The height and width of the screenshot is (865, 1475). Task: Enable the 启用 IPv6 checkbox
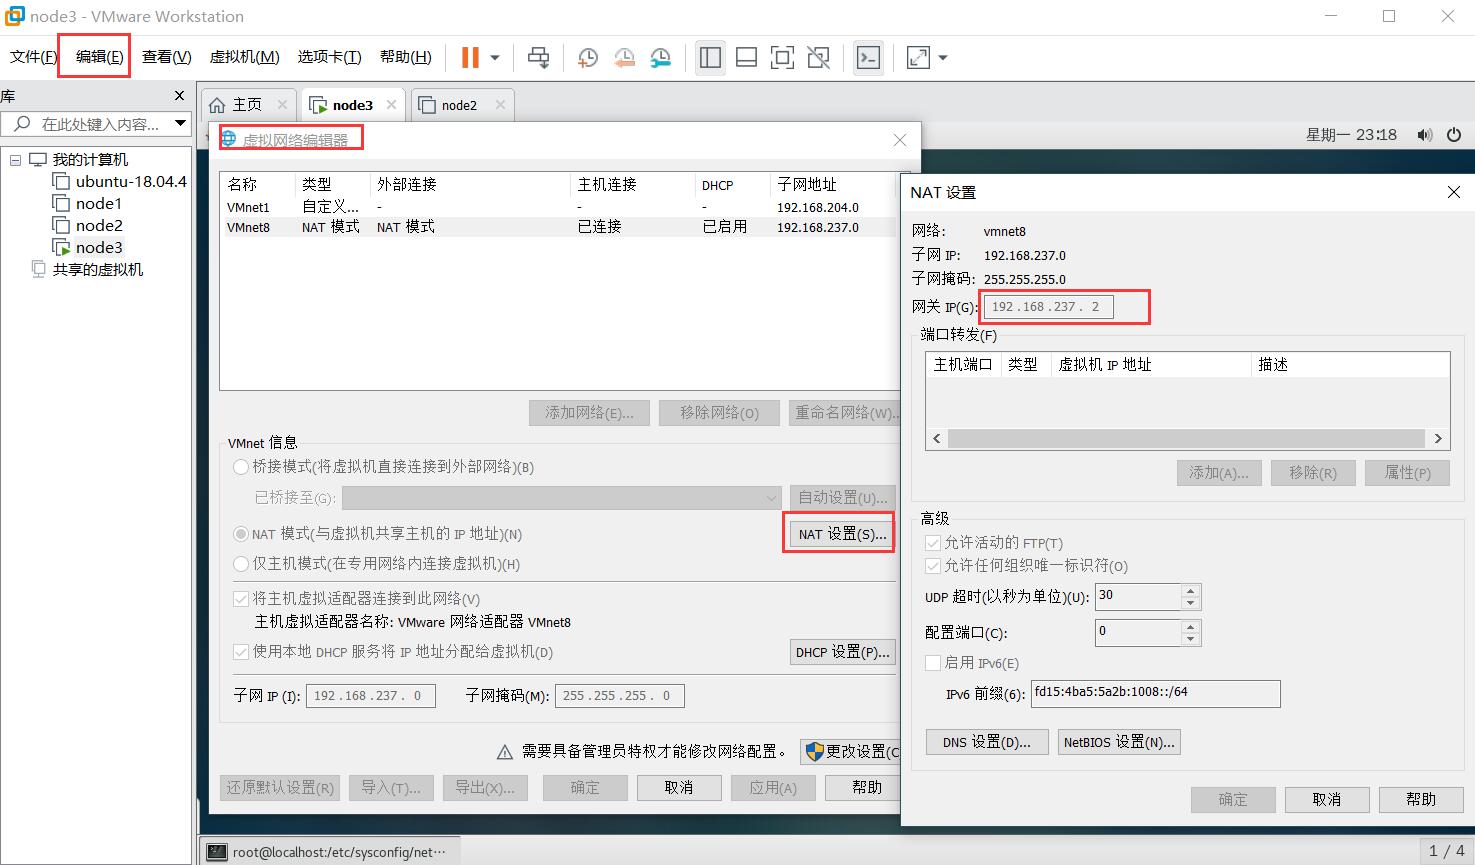pos(932,662)
